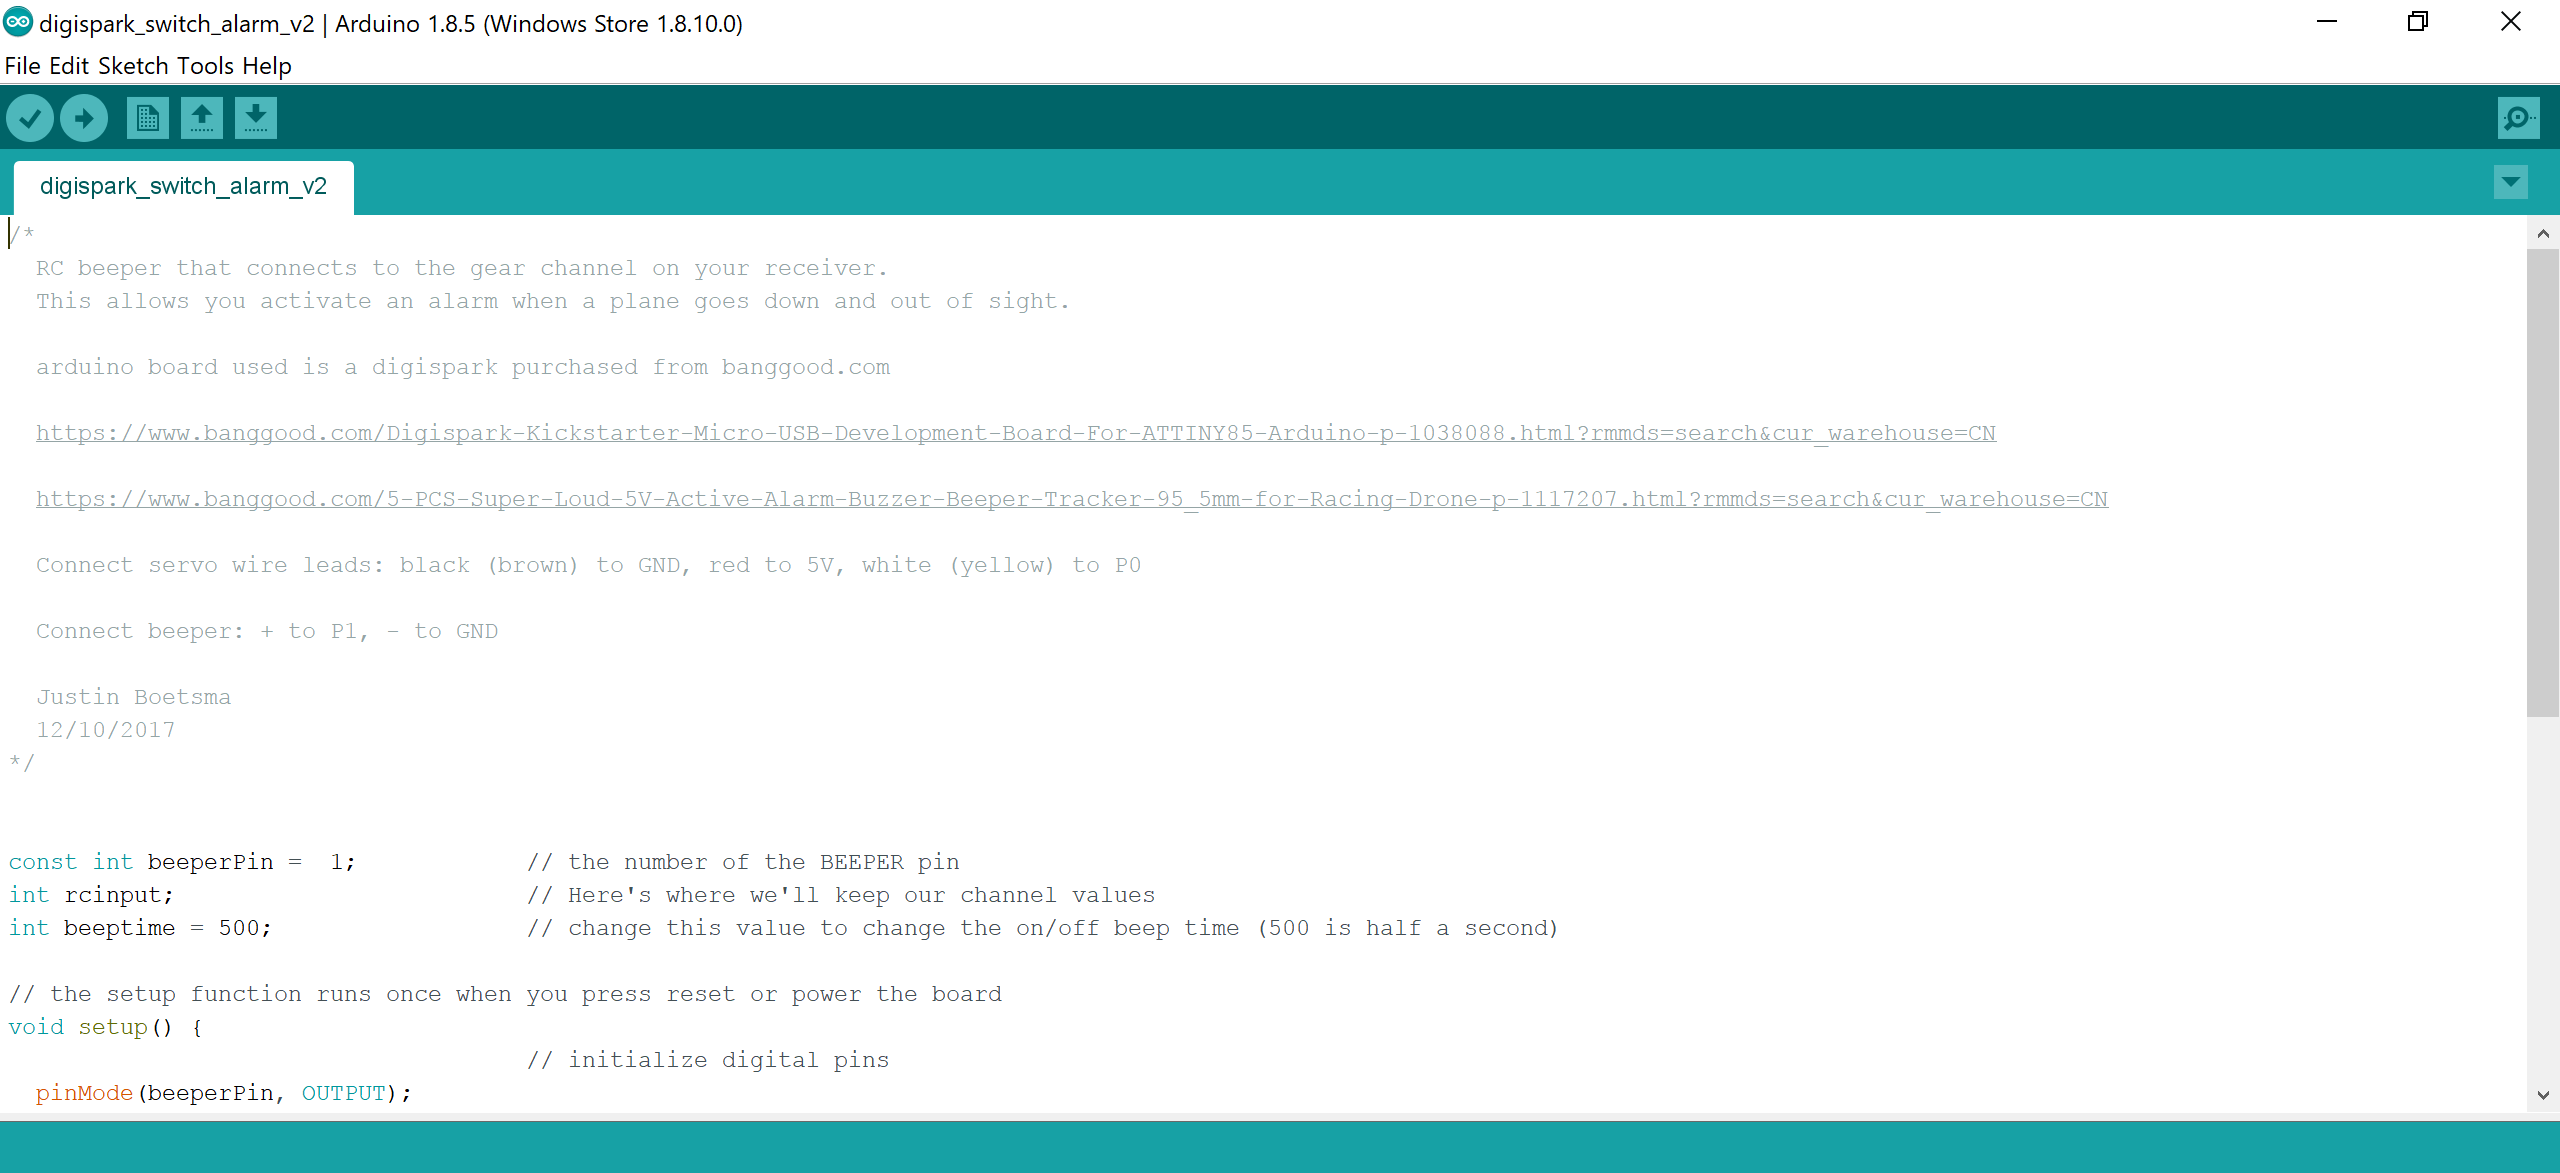The image size is (2560, 1173).
Task: Open the Tools menu
Action: coord(206,65)
